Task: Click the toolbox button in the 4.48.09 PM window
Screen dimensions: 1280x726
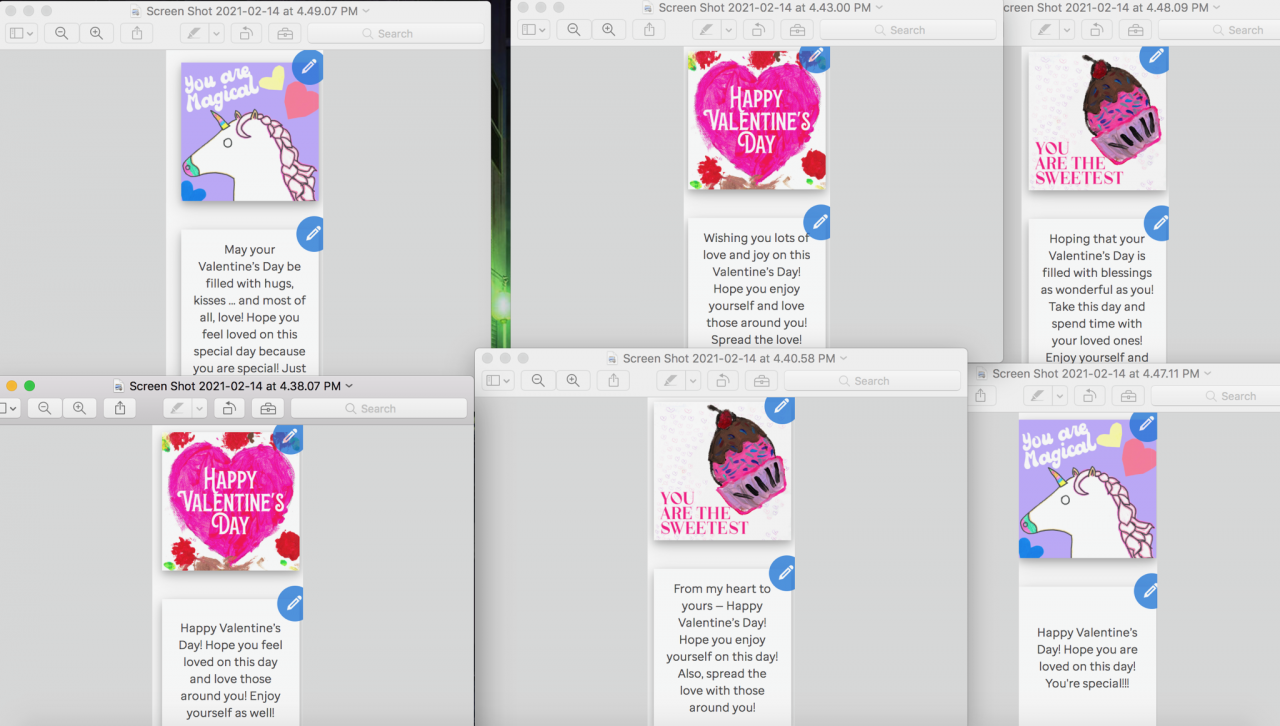Action: (x=1134, y=30)
